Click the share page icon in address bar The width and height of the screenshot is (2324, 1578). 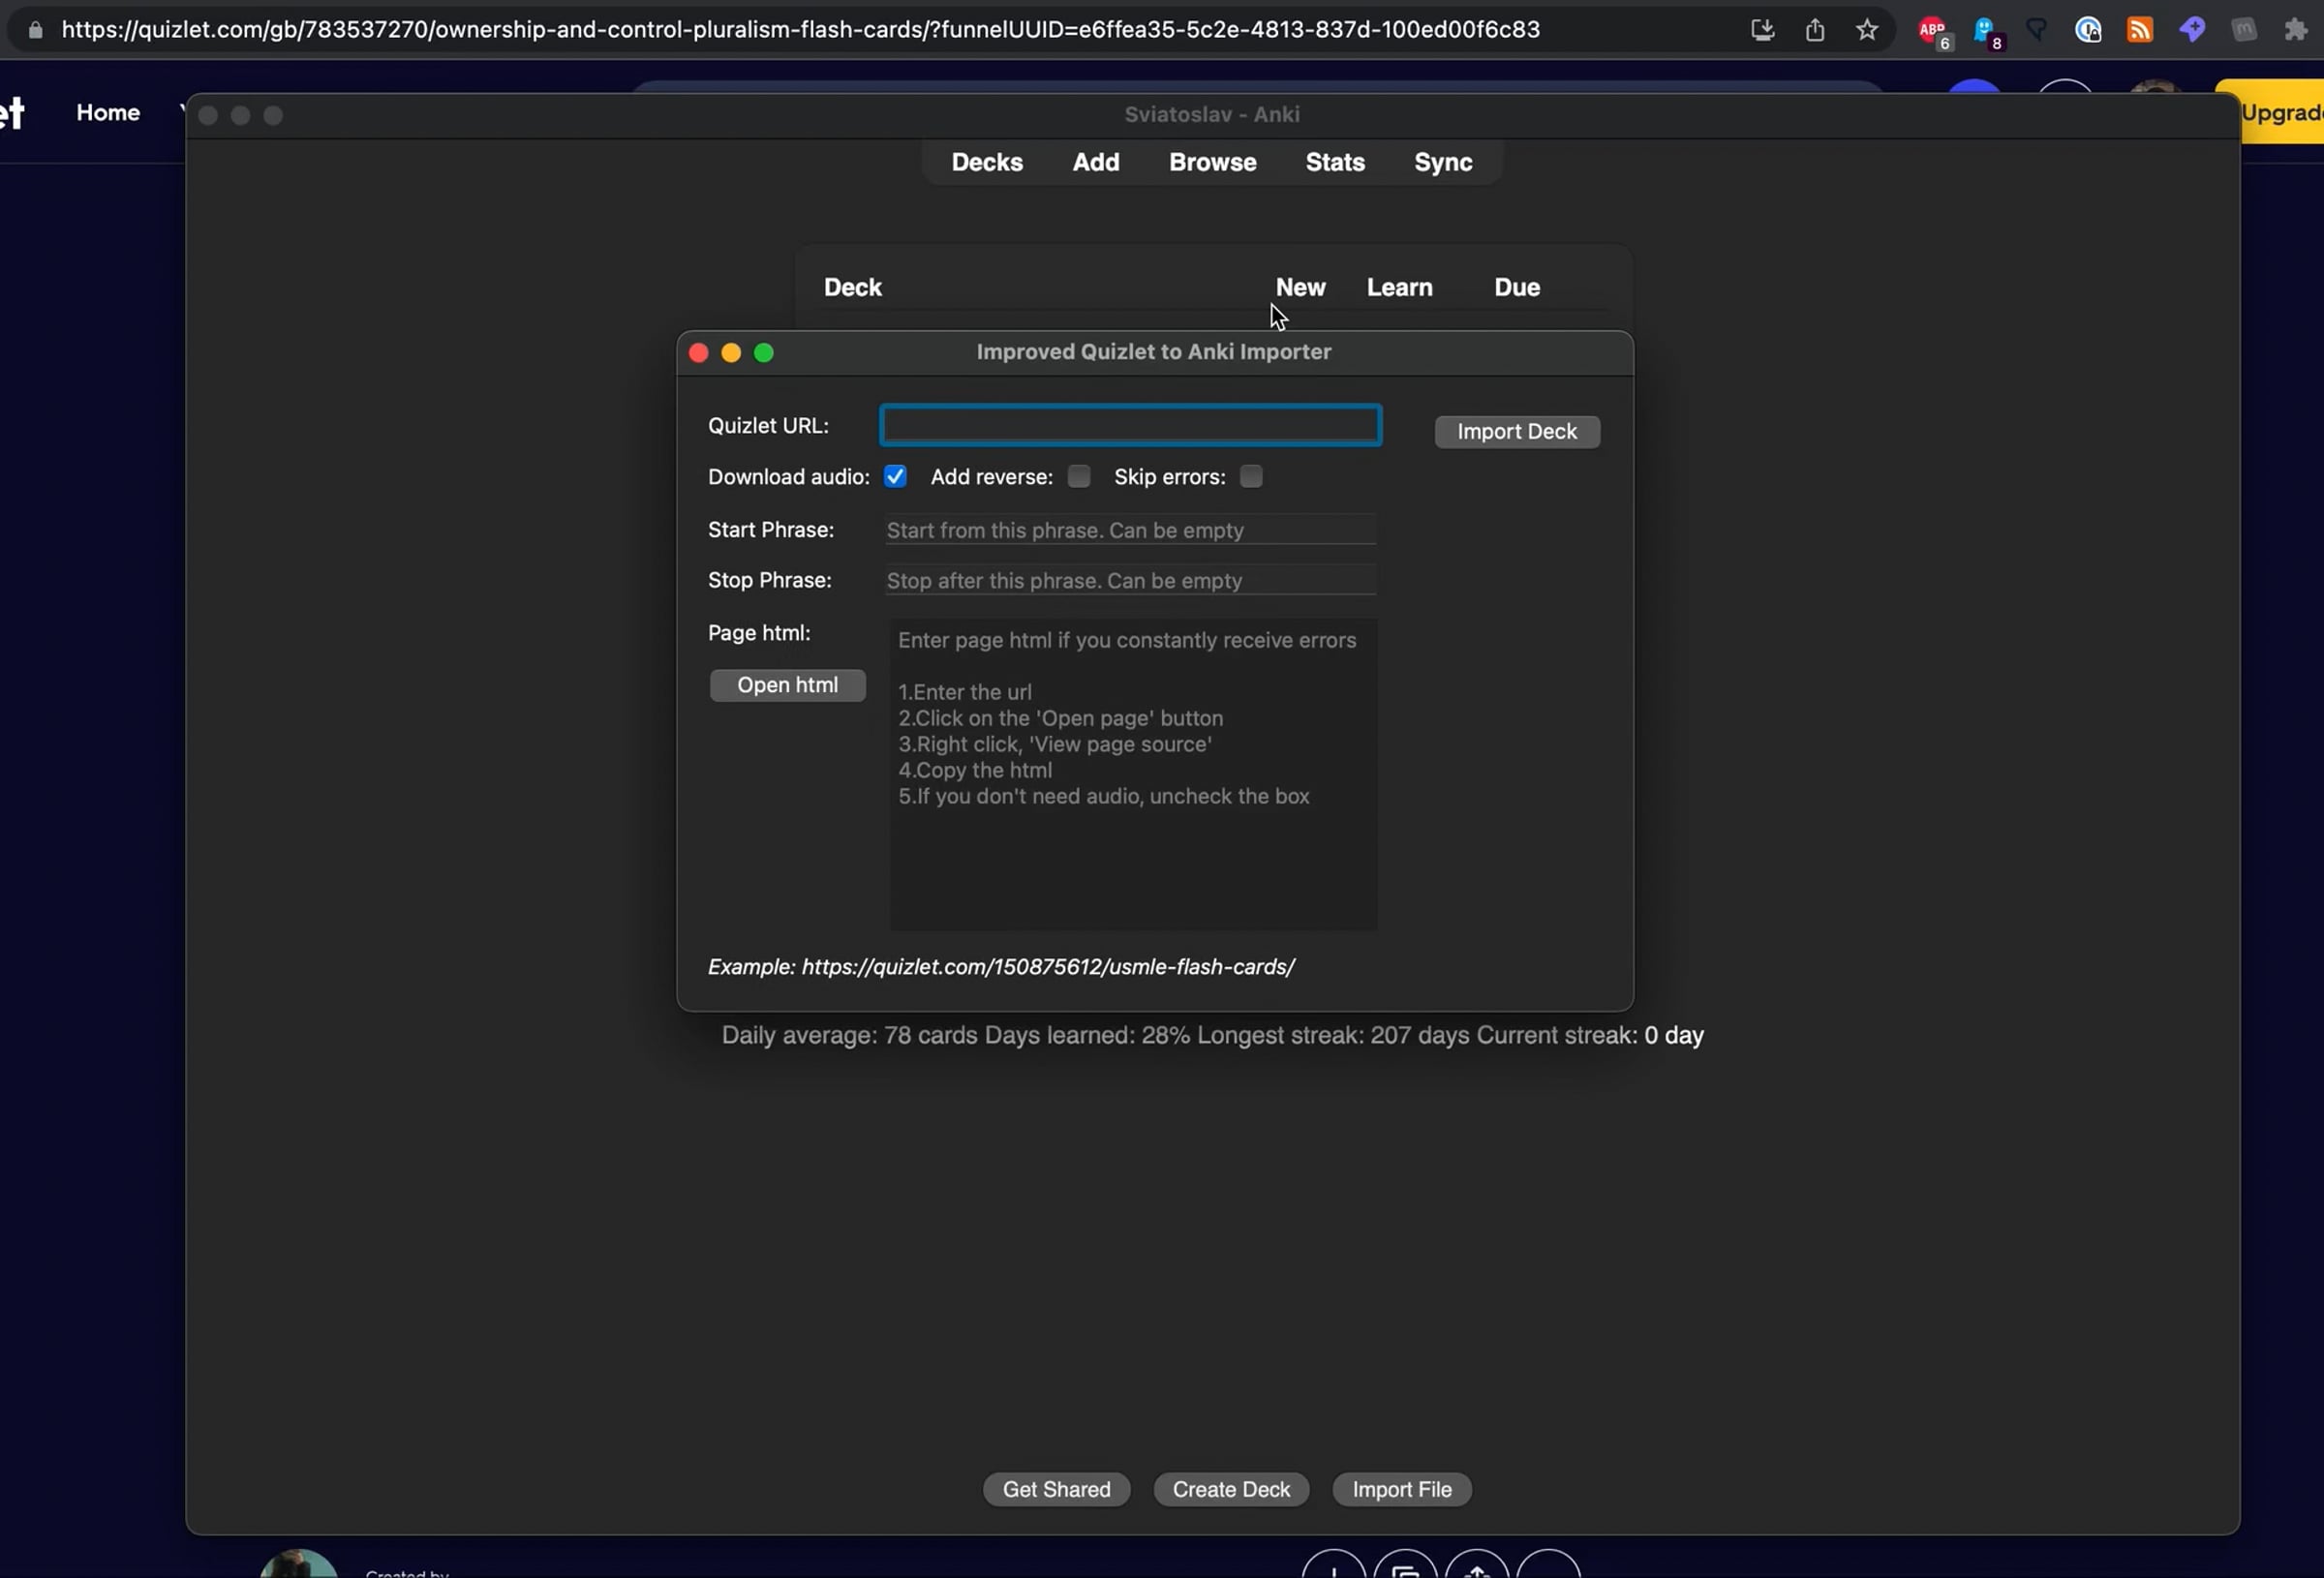pos(1815,30)
